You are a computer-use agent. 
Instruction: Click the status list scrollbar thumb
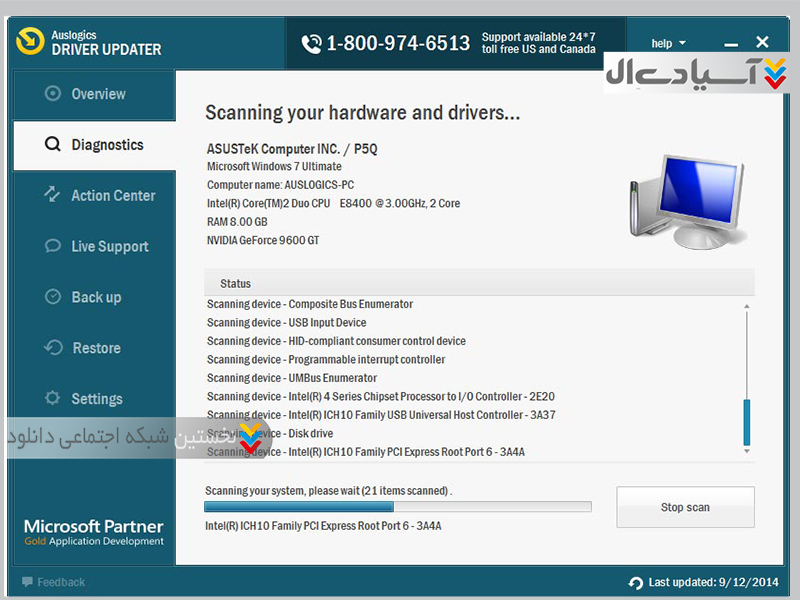(746, 421)
